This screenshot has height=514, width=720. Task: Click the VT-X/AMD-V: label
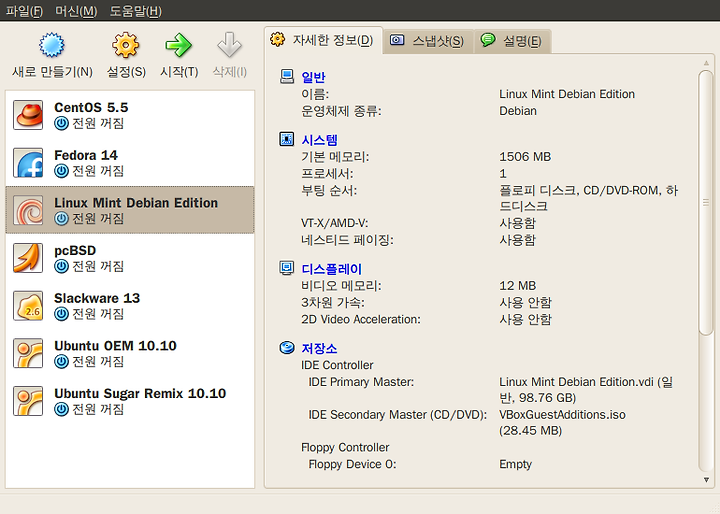point(335,223)
